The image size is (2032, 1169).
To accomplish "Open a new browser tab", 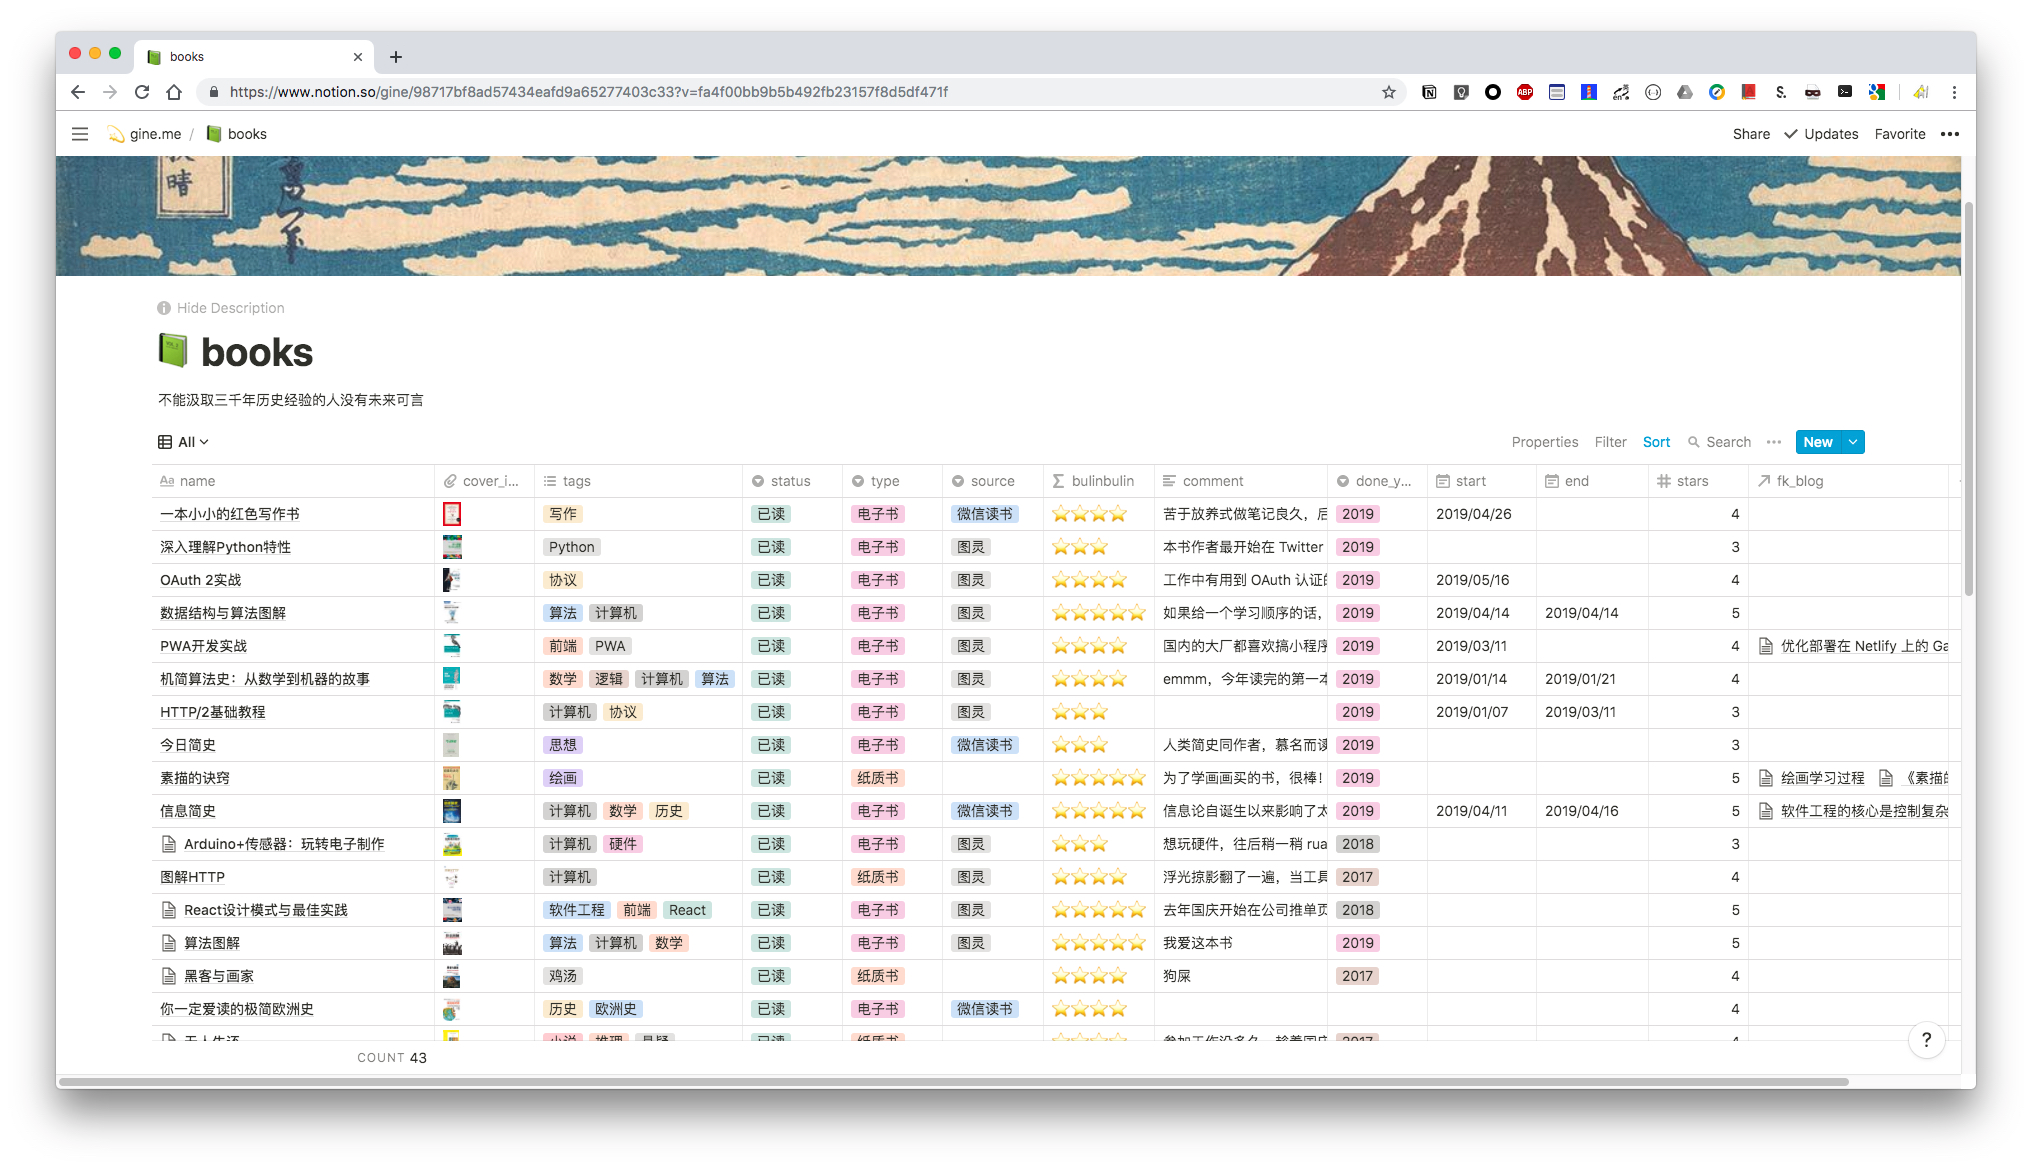I will click(396, 57).
